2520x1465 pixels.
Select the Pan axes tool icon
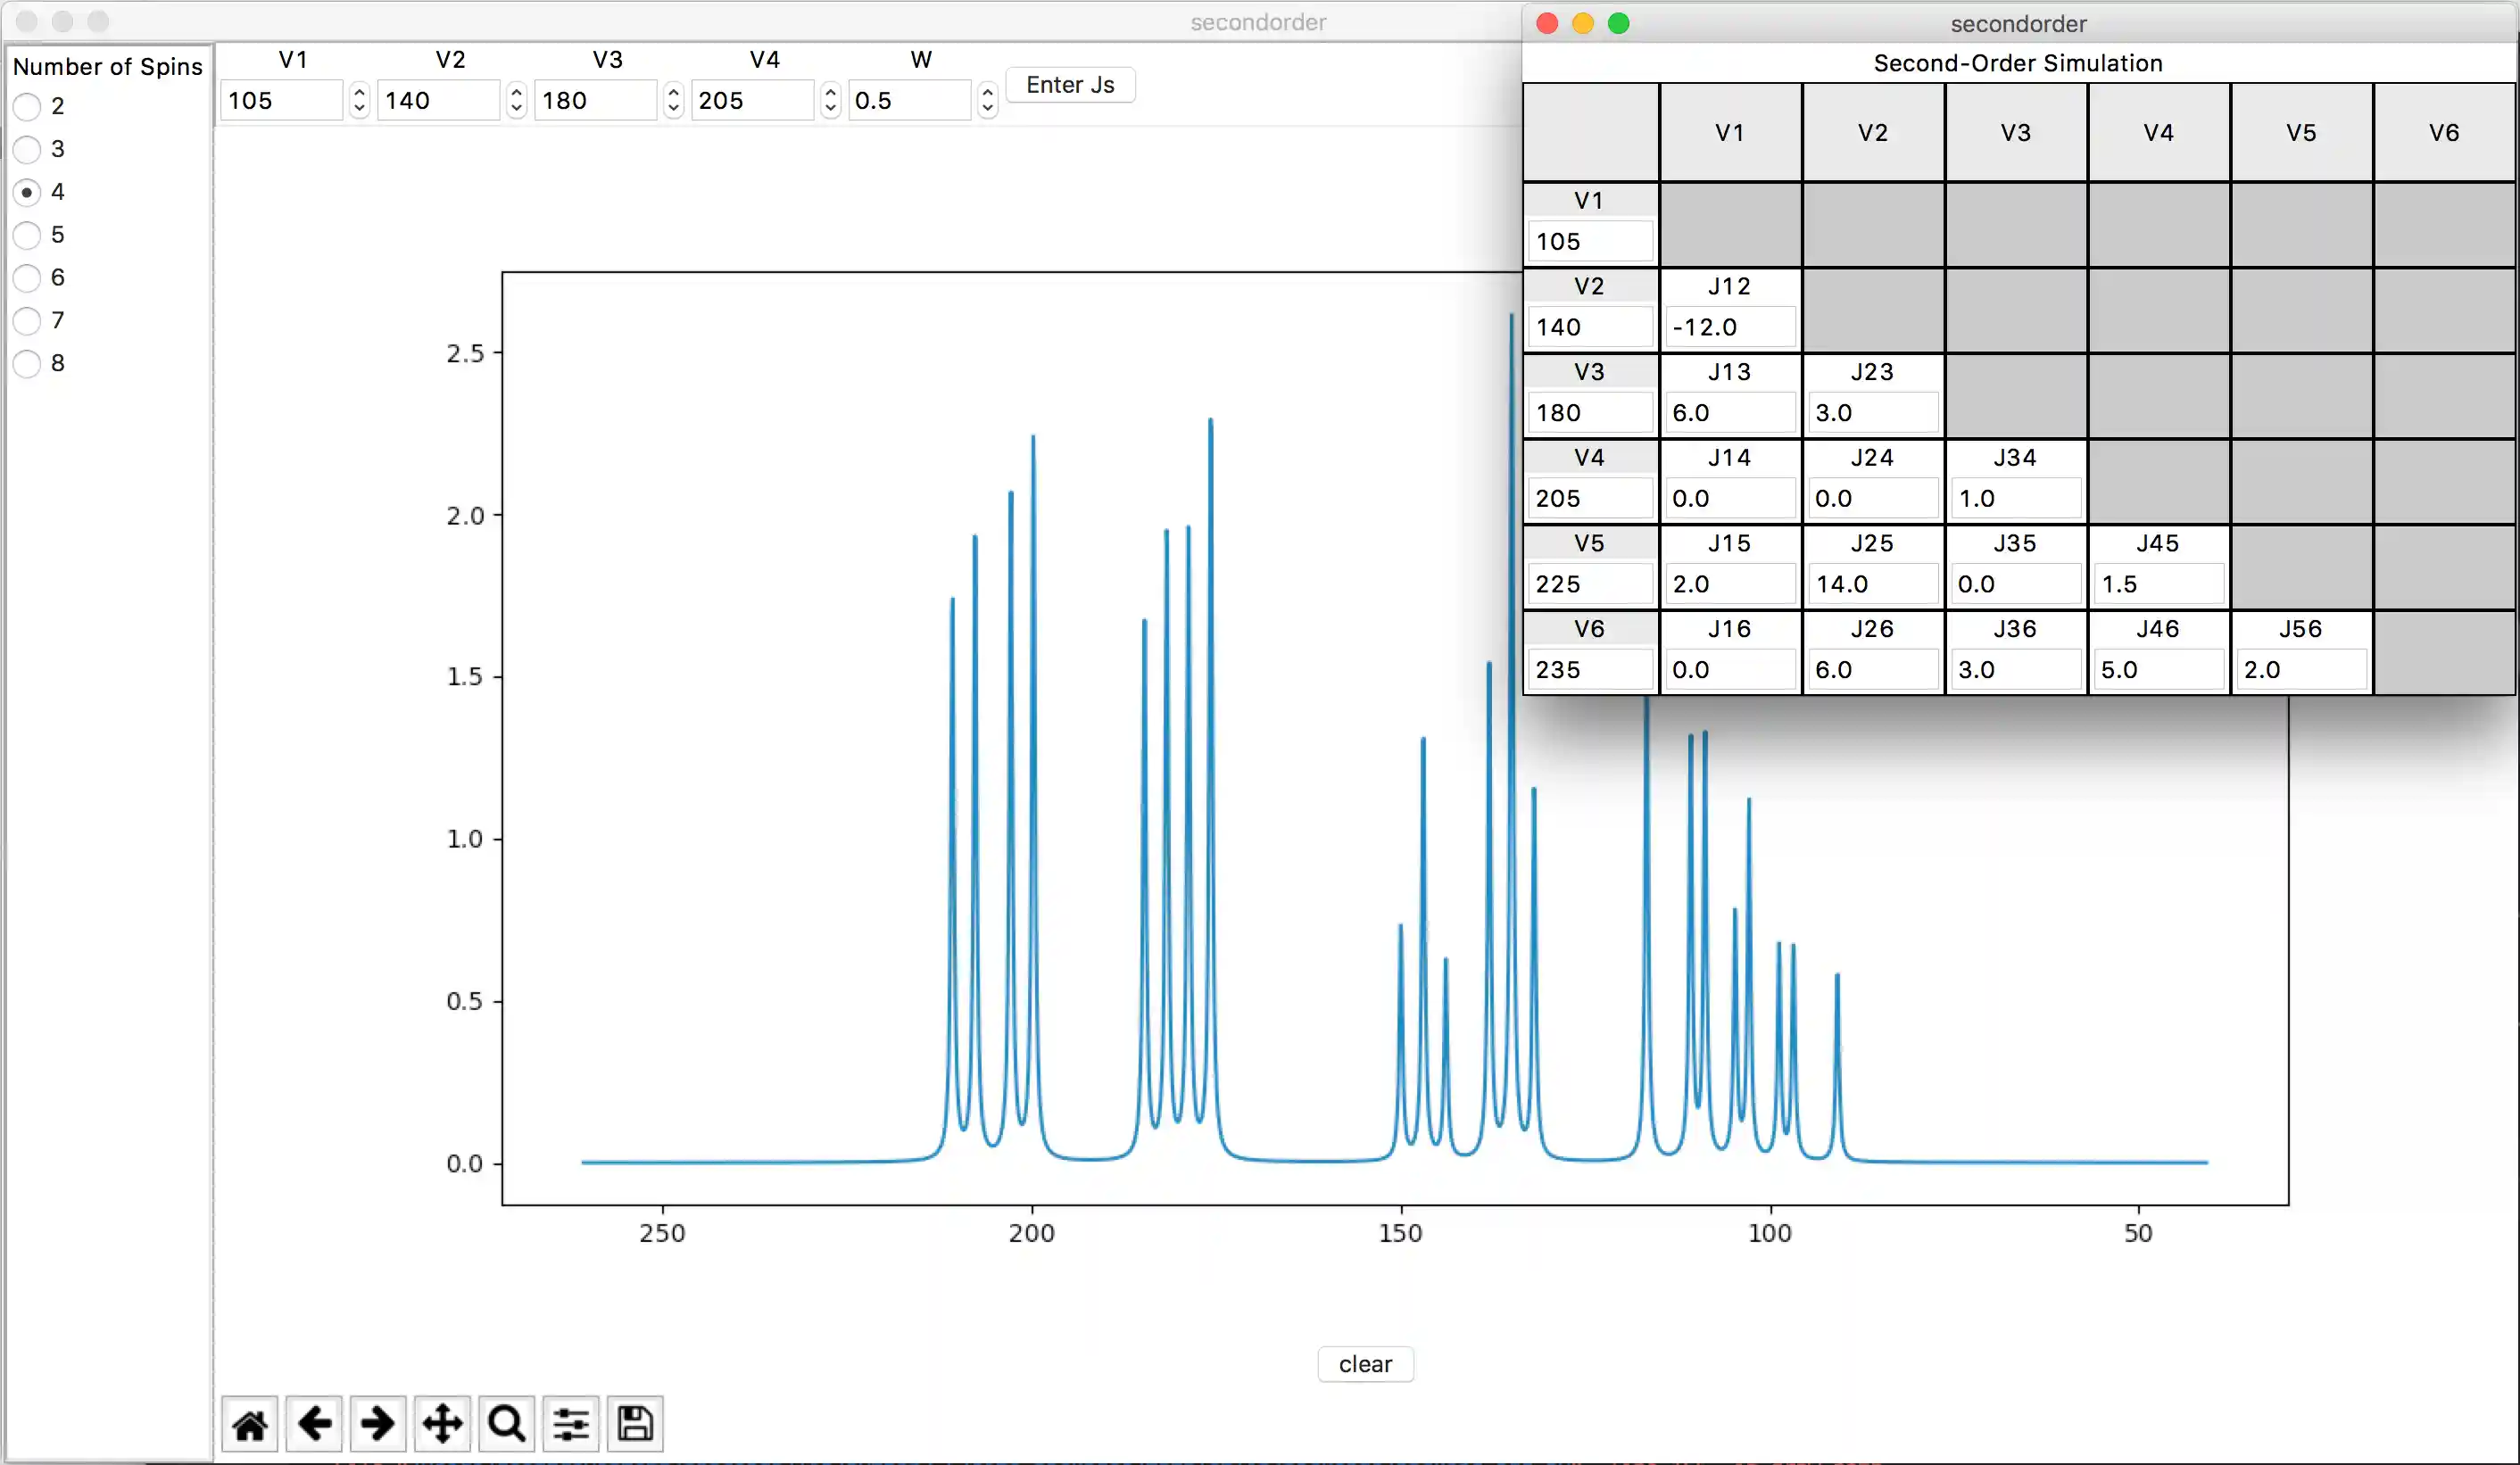click(x=442, y=1423)
